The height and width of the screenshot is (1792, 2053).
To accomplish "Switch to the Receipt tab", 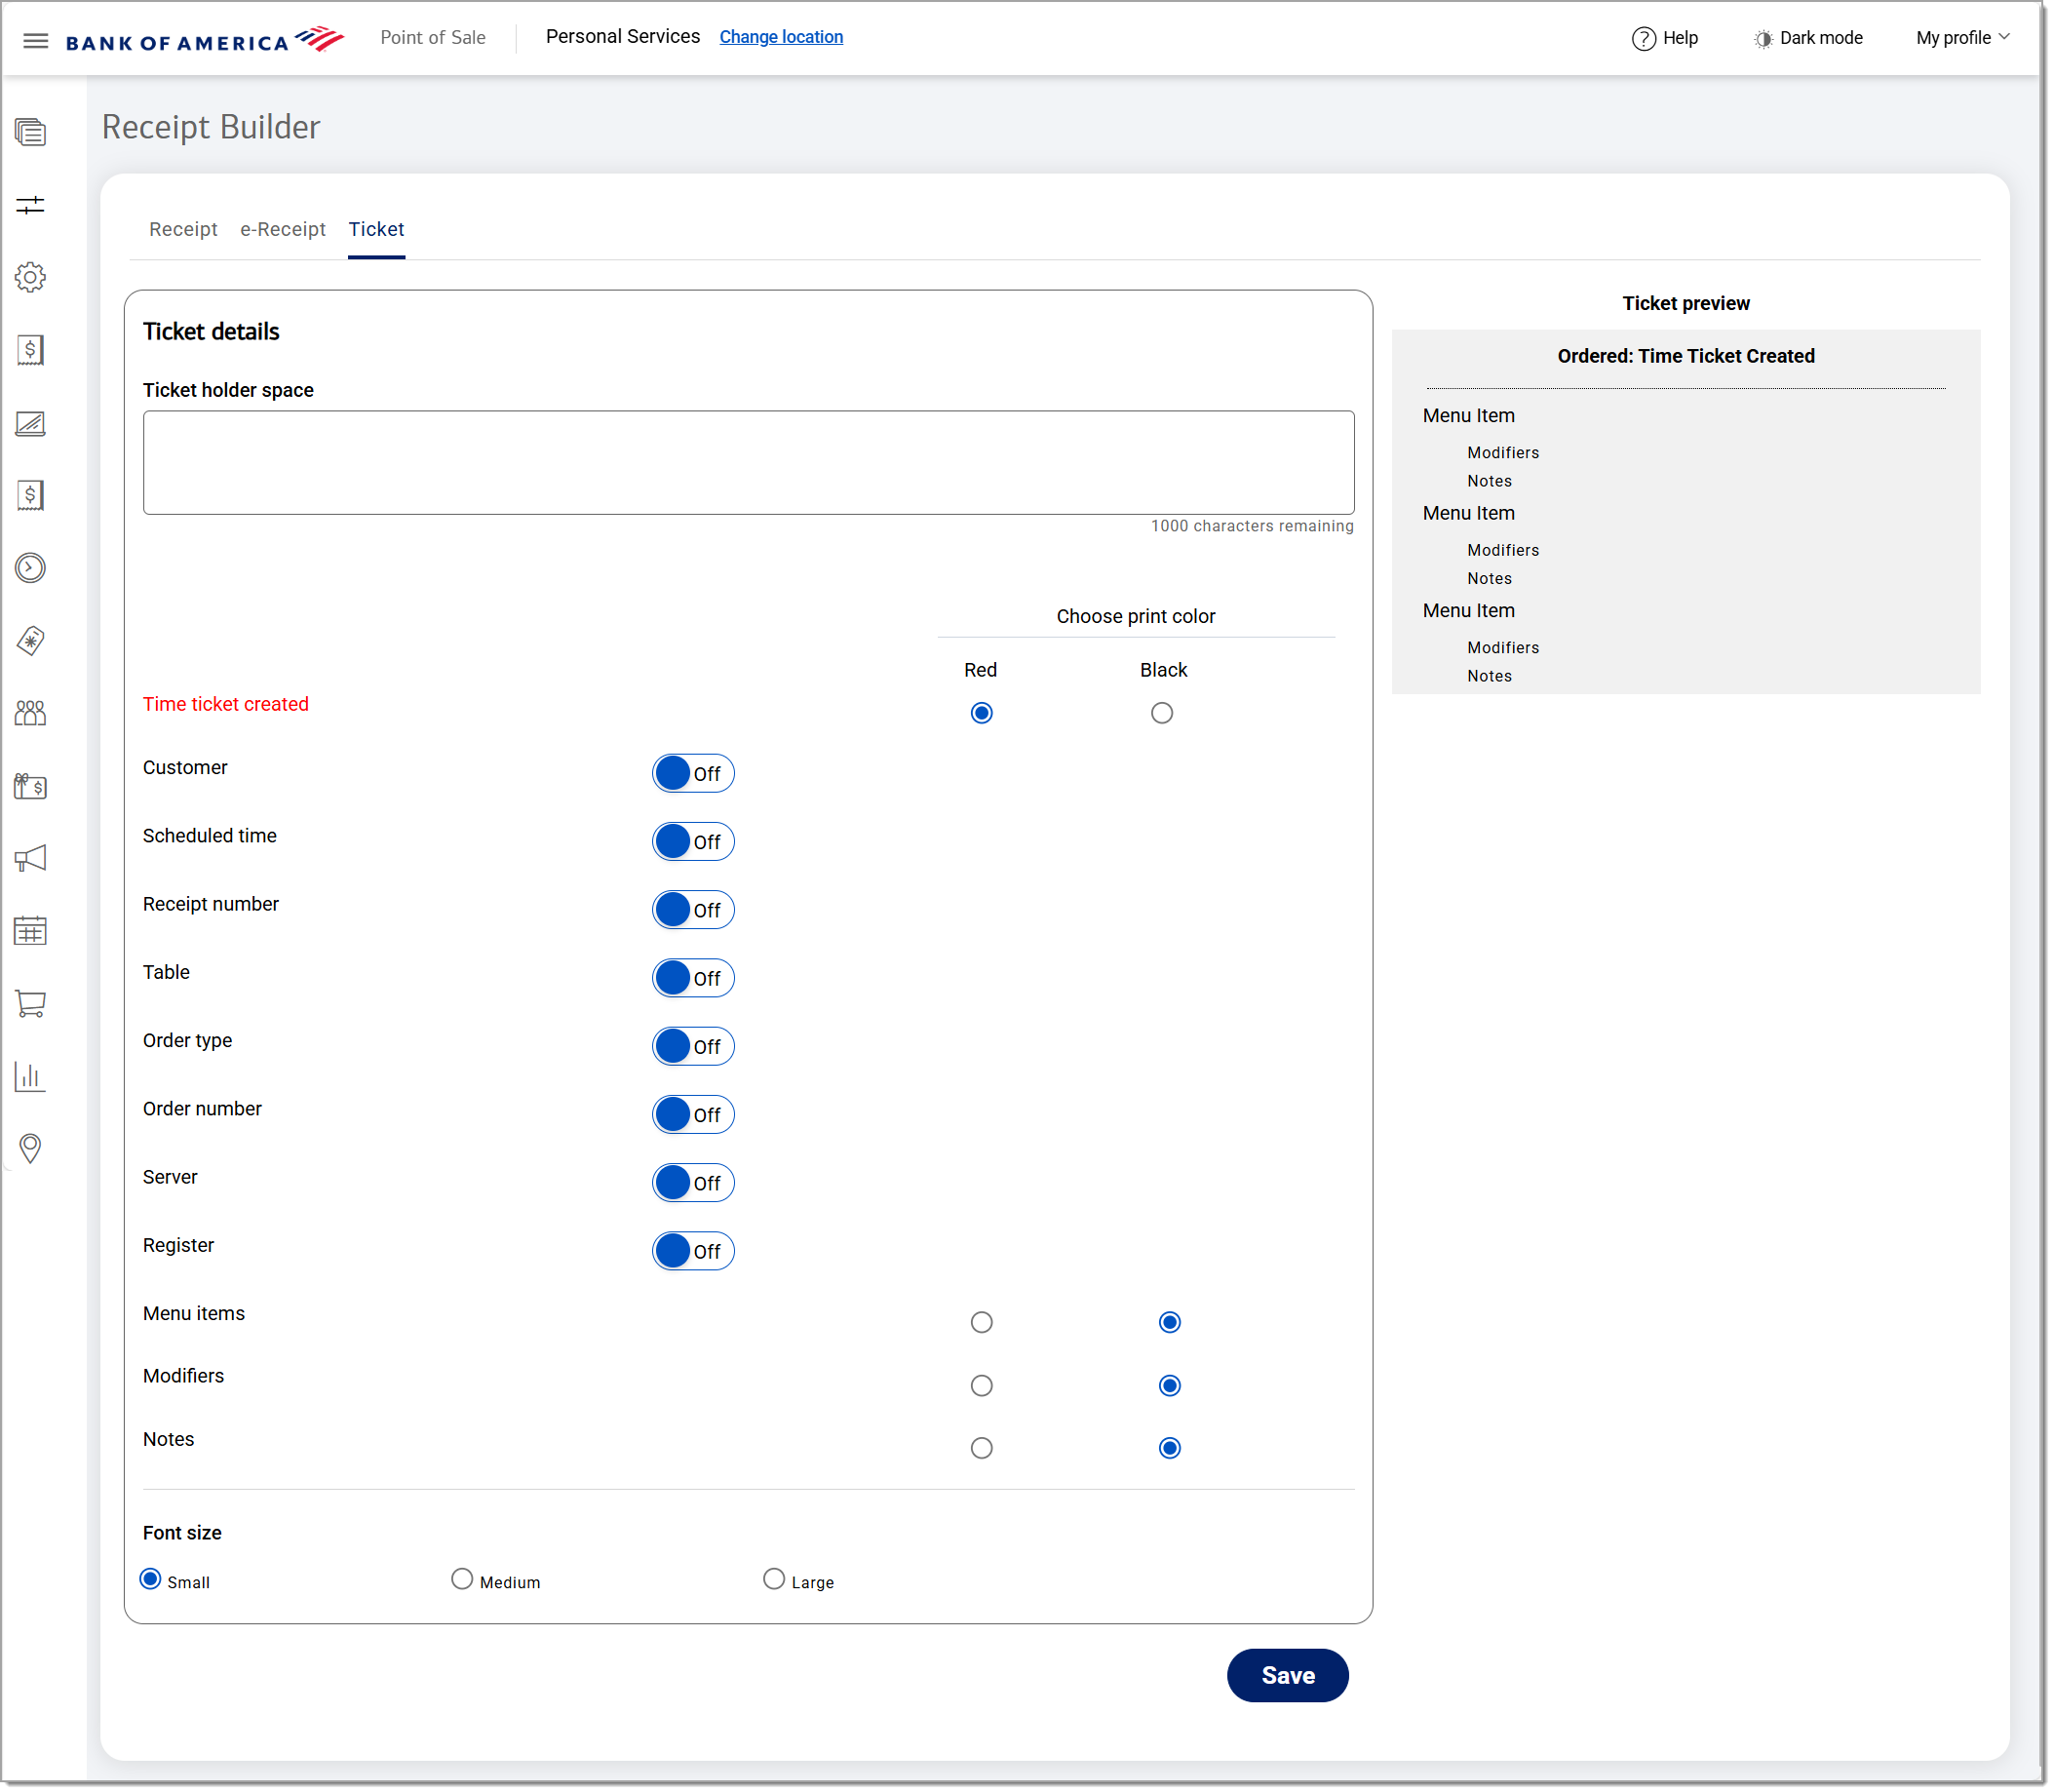I will [x=183, y=230].
